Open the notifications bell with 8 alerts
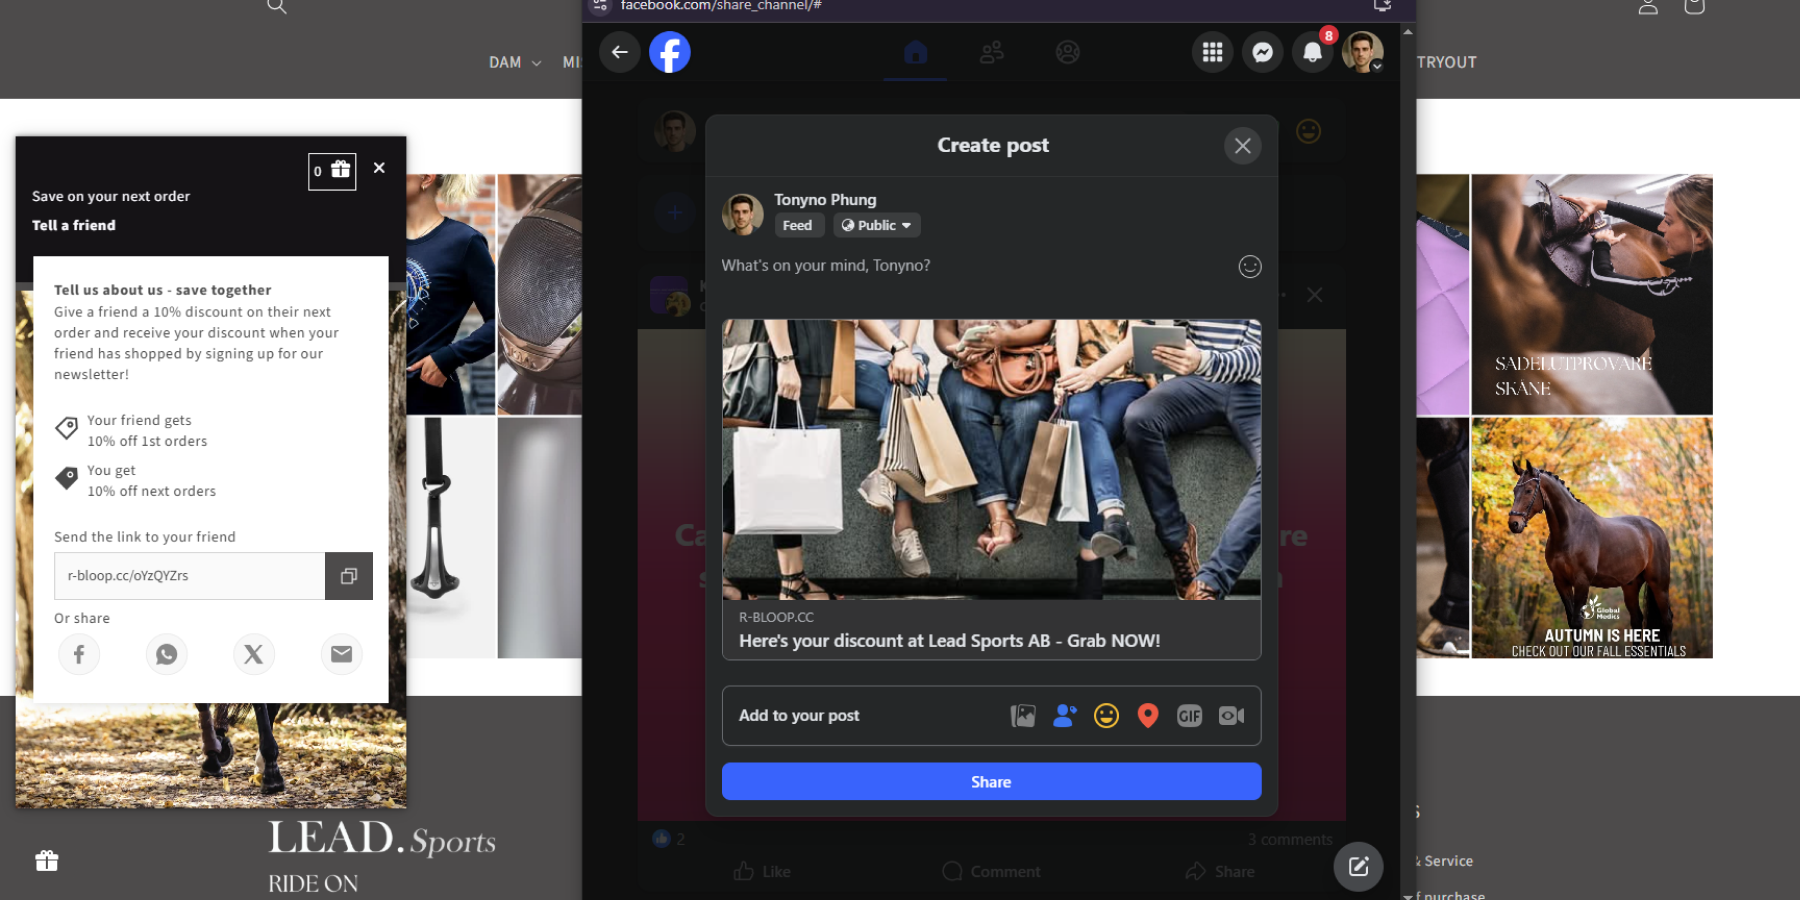1800x900 pixels. click(1312, 52)
